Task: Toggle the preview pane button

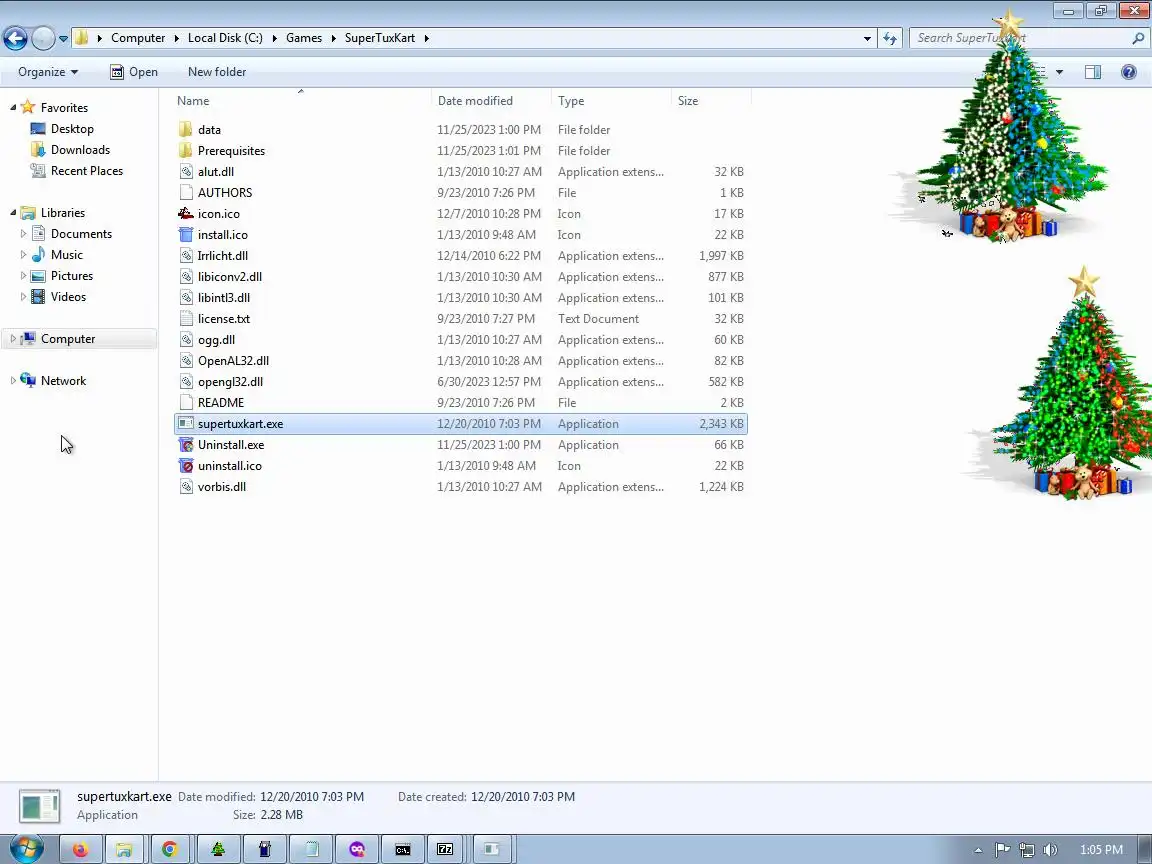Action: (x=1093, y=72)
